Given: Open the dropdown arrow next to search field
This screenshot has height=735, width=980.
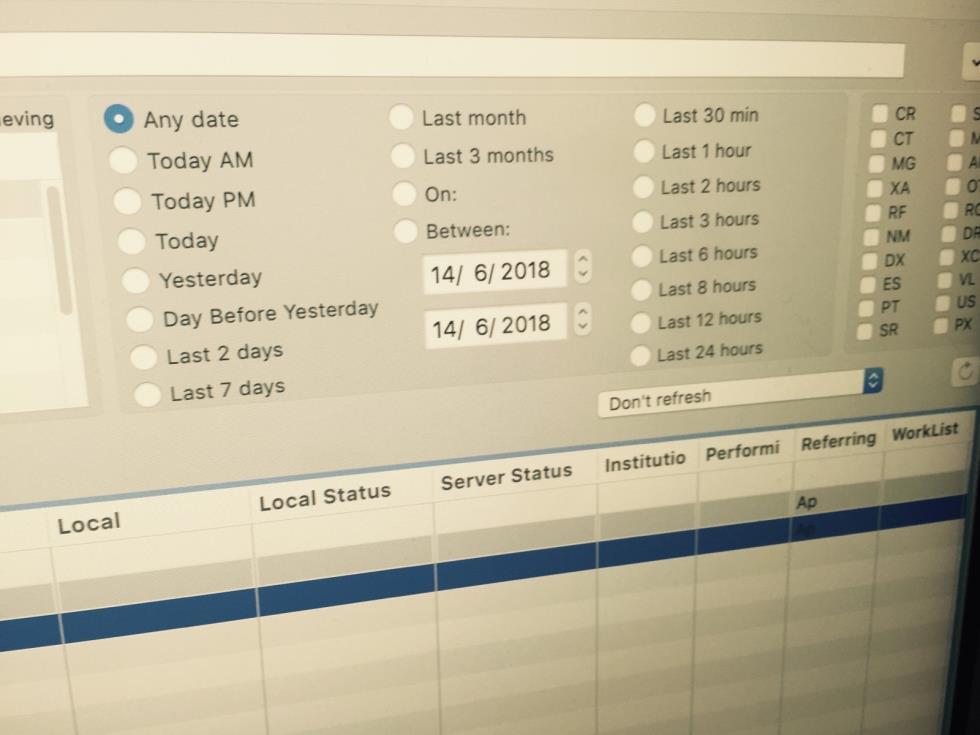Looking at the screenshot, I should (x=972, y=60).
